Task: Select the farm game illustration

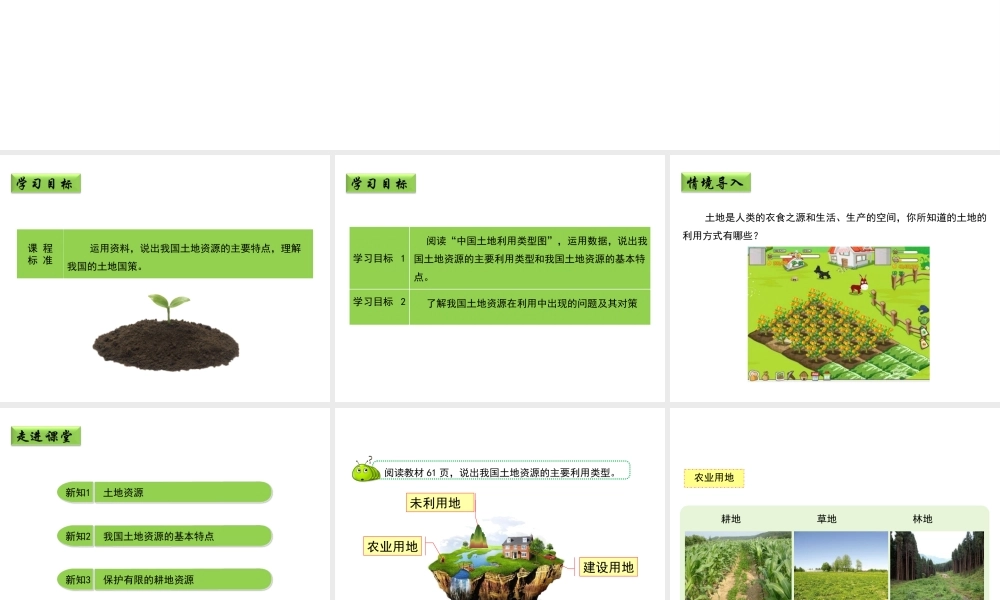Action: pos(839,314)
